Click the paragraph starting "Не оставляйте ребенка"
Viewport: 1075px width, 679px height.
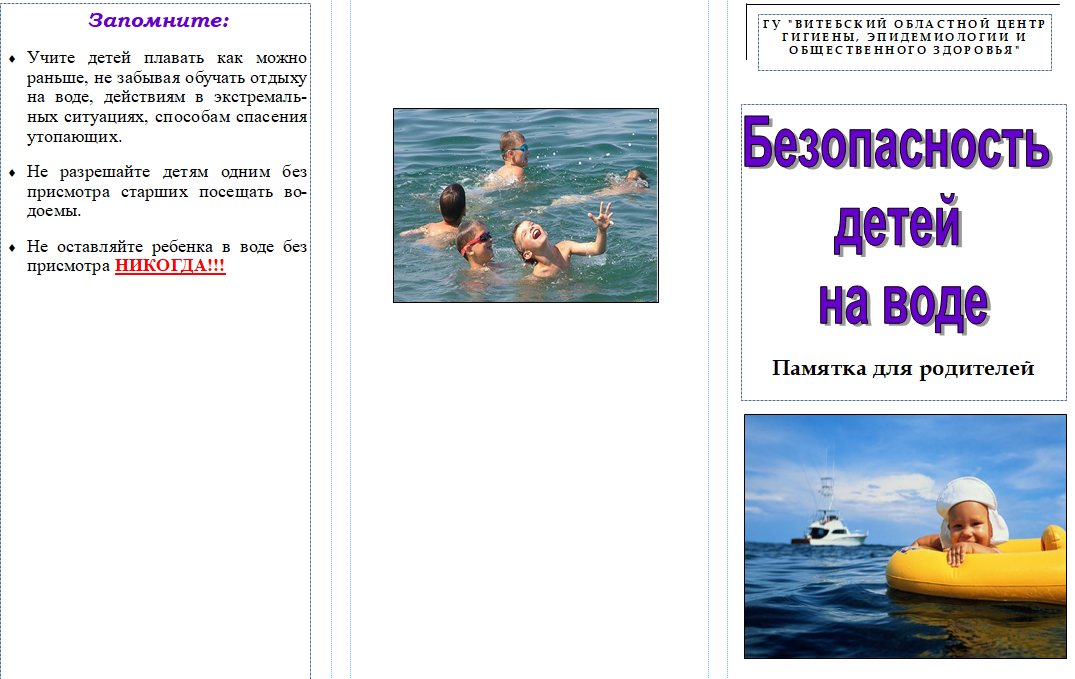[x=167, y=256]
